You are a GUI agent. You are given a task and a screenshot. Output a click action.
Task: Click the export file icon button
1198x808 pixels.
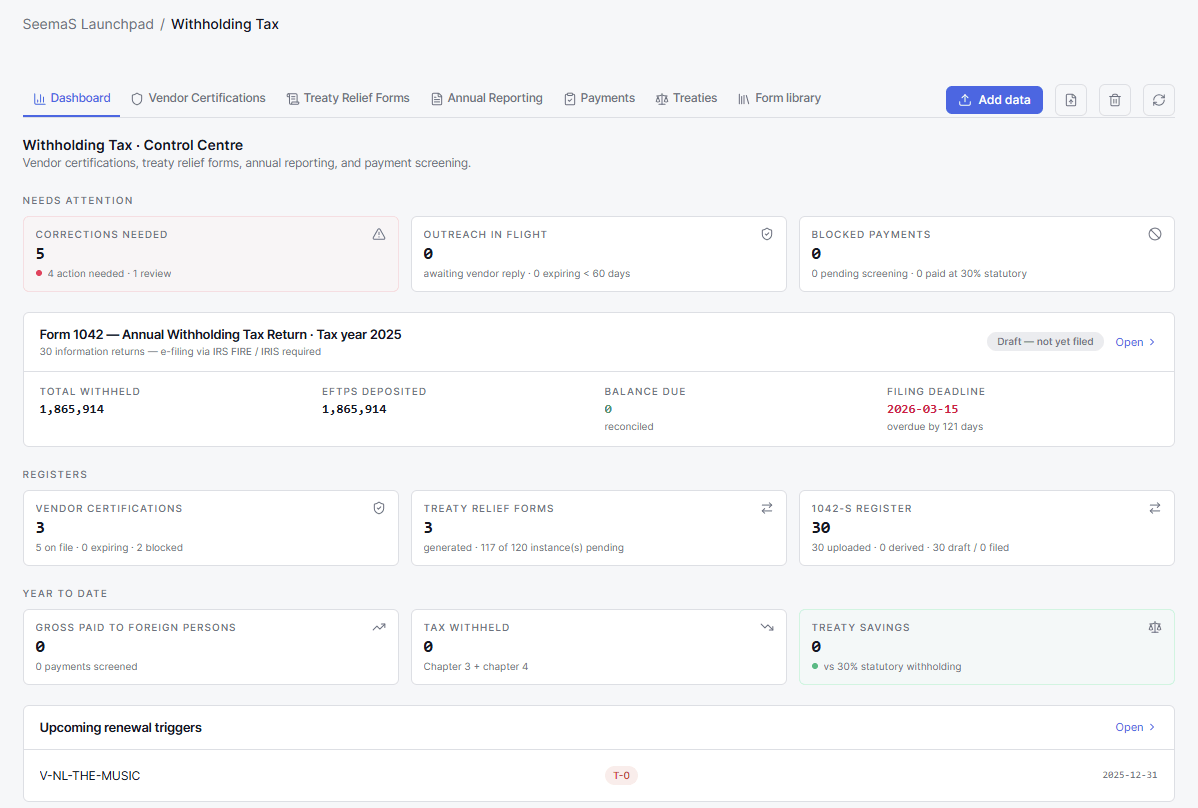[x=1070, y=100]
